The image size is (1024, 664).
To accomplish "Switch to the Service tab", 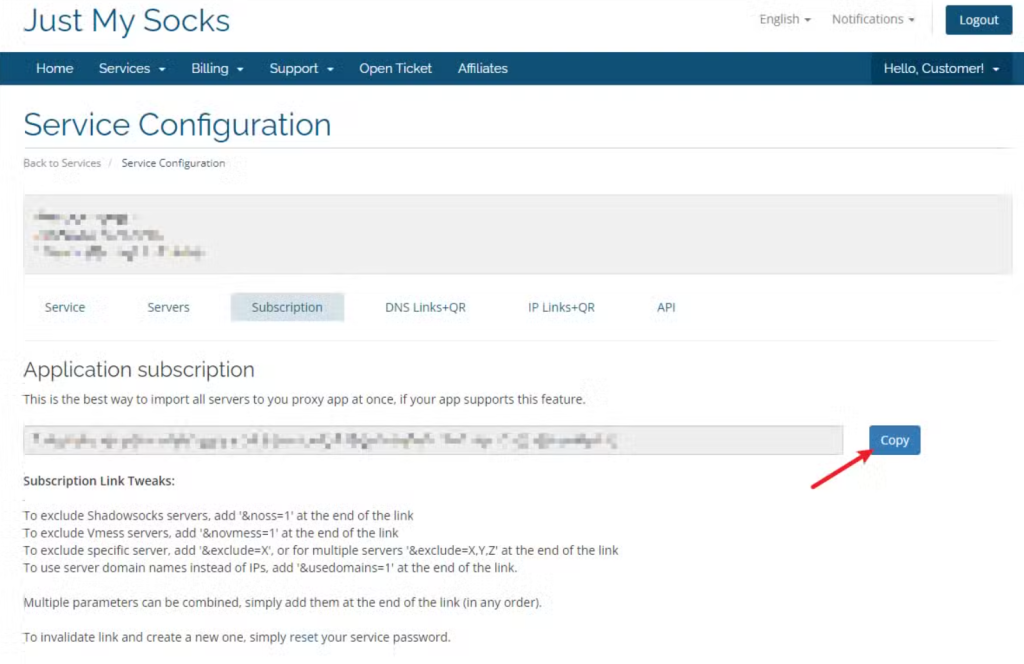I will pos(65,308).
